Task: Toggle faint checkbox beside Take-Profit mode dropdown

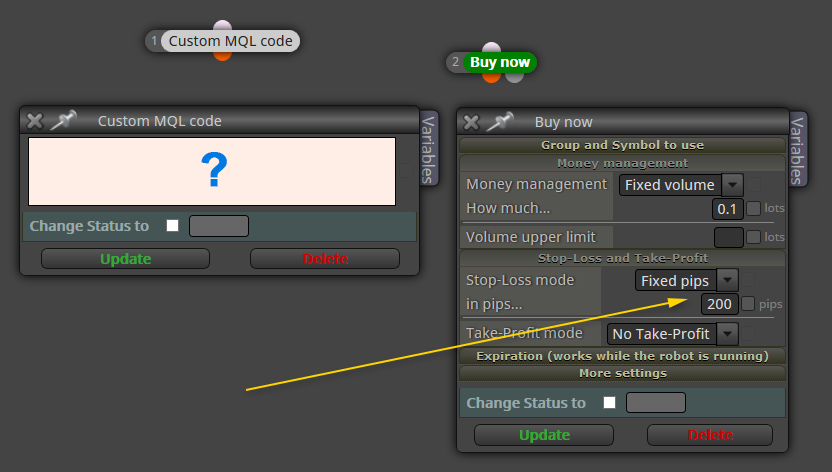Action: click(x=748, y=333)
